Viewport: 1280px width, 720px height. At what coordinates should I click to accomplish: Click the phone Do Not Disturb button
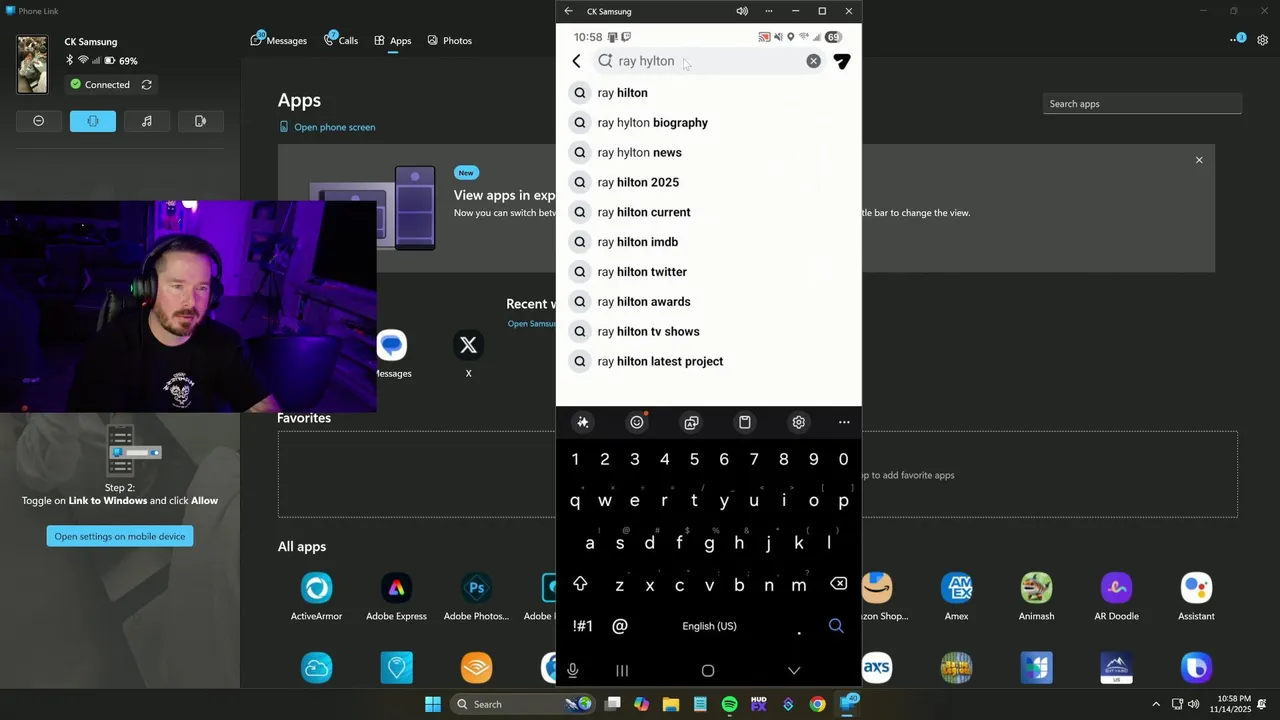click(x=39, y=121)
